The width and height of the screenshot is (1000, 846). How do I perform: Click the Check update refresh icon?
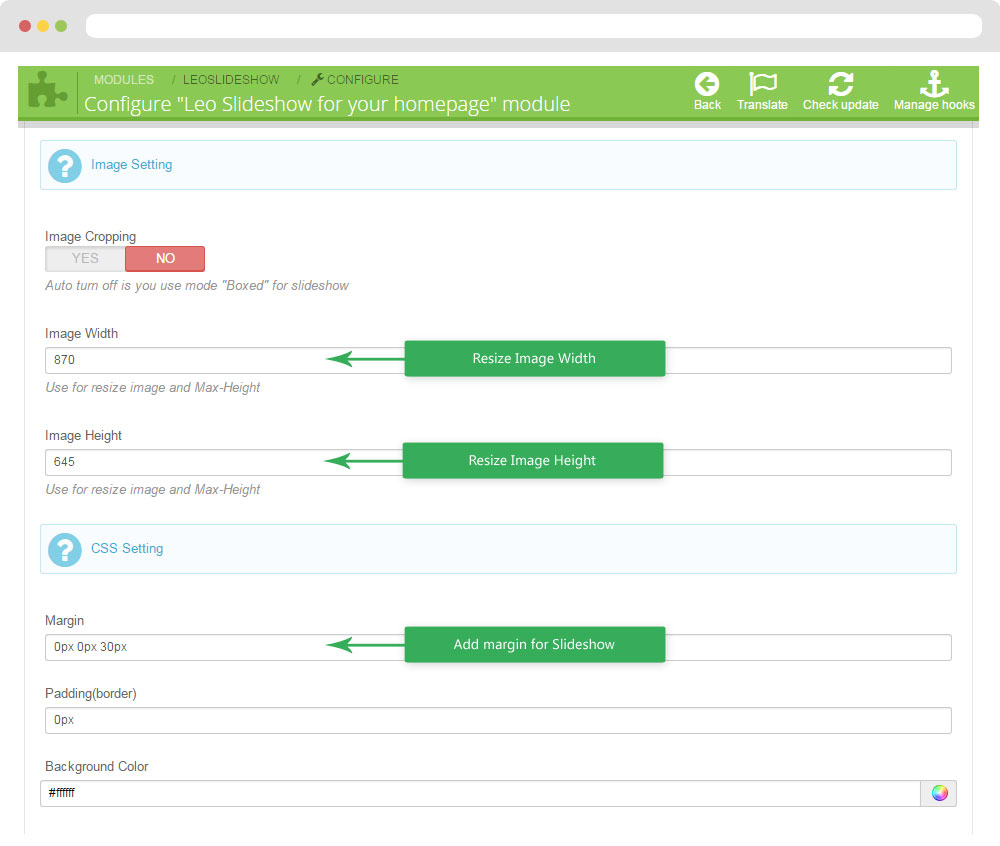(840, 85)
